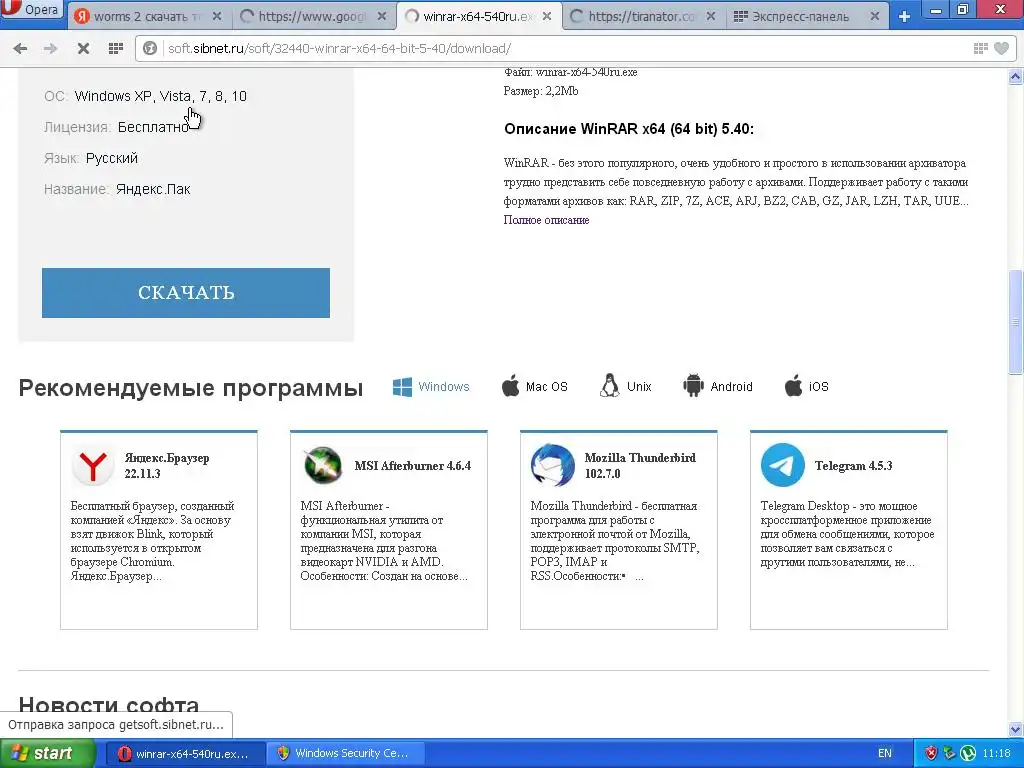1024x768 pixels.
Task: Select the Mac OS platform filter
Action: click(535, 387)
